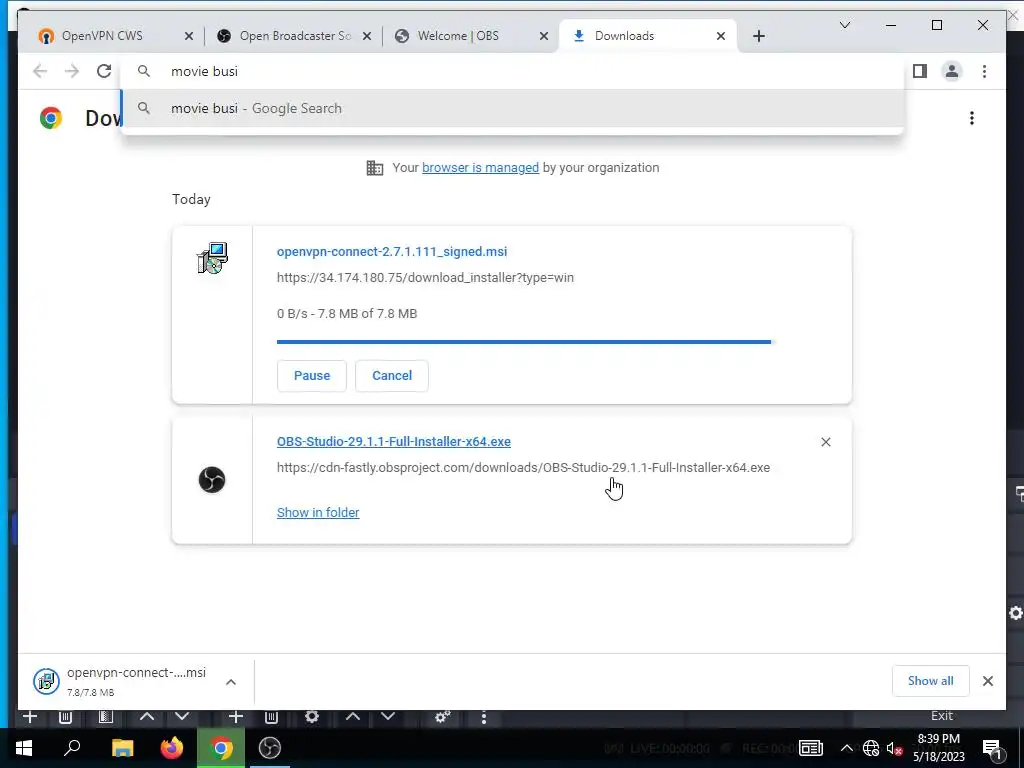Go back to the previous page
Viewport: 1024px width, 768px height.
tap(40, 71)
